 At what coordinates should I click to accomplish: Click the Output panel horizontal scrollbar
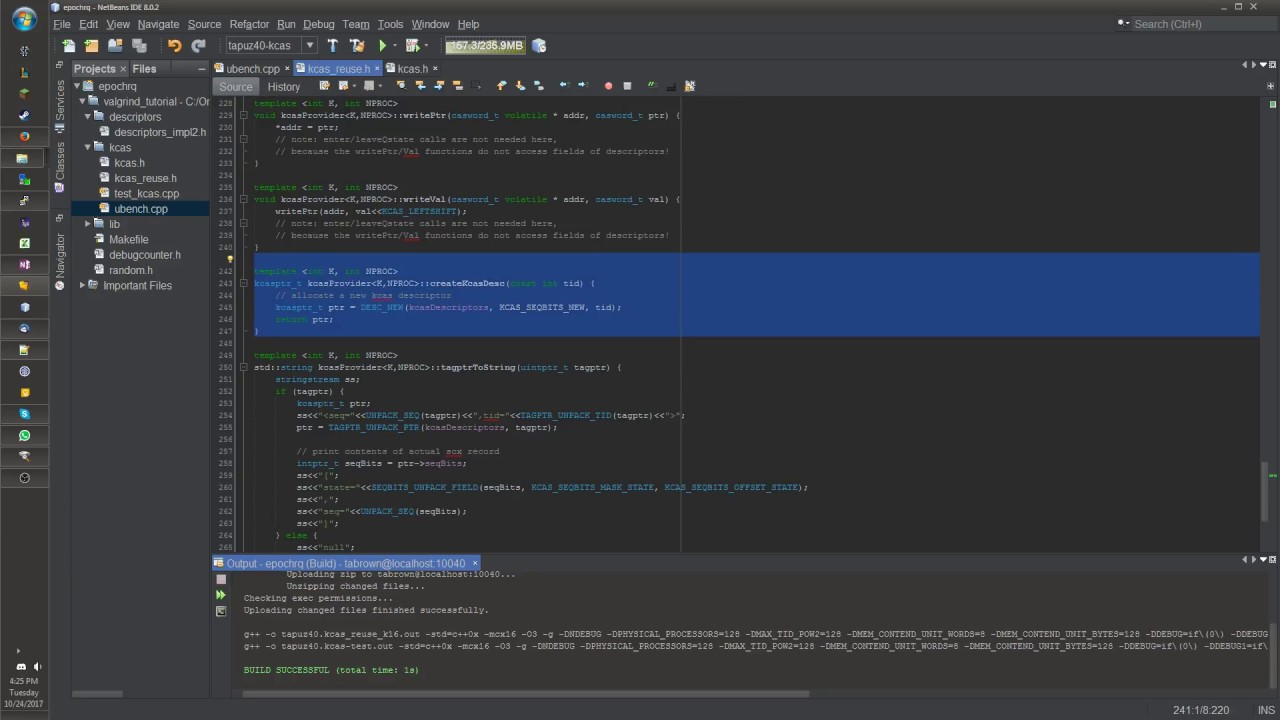[x=526, y=692]
